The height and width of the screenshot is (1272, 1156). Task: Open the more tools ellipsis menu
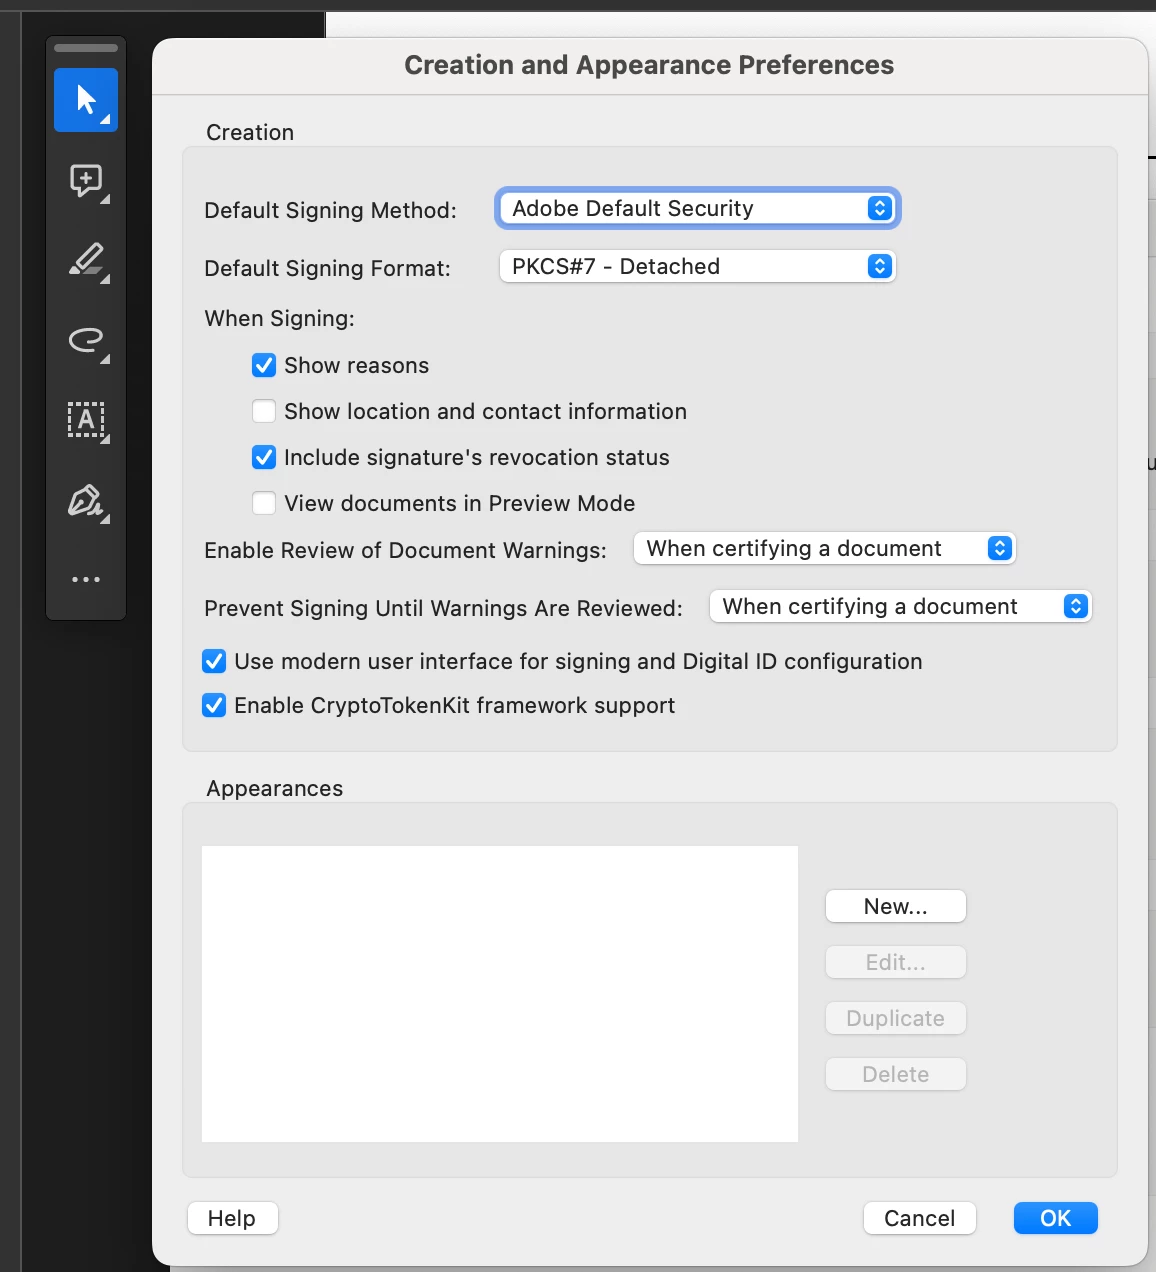(x=86, y=579)
